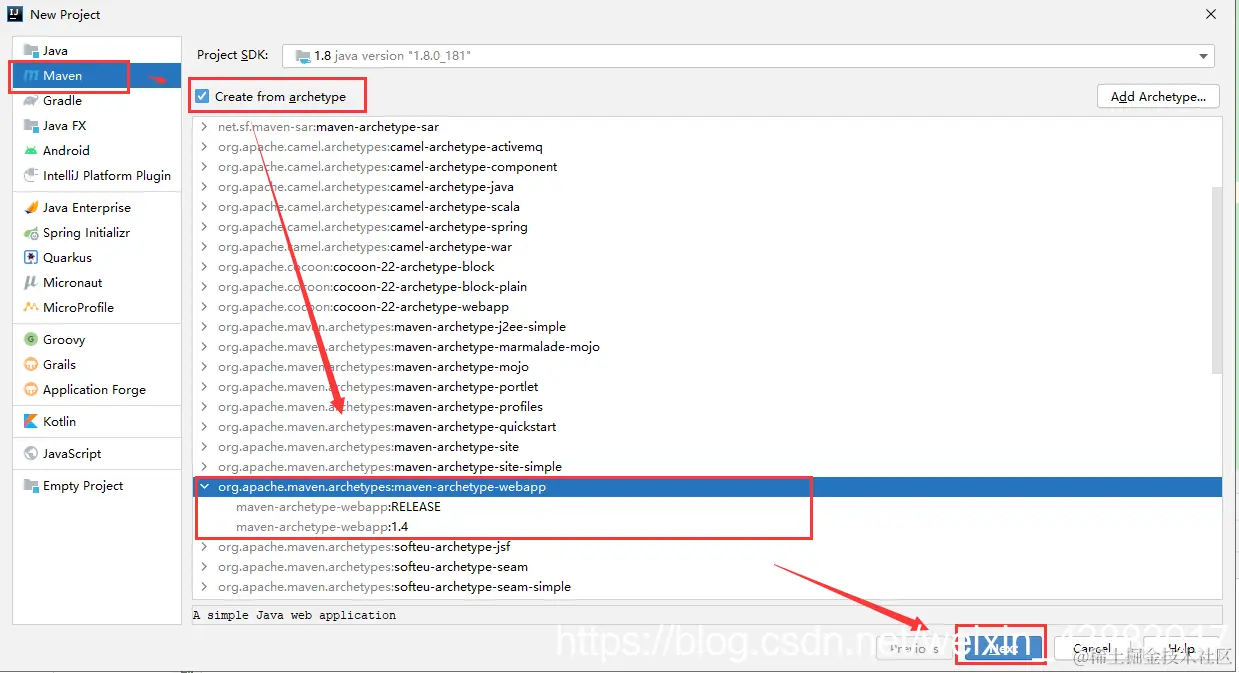Click the archetype list vertical scrollbar

1216,280
